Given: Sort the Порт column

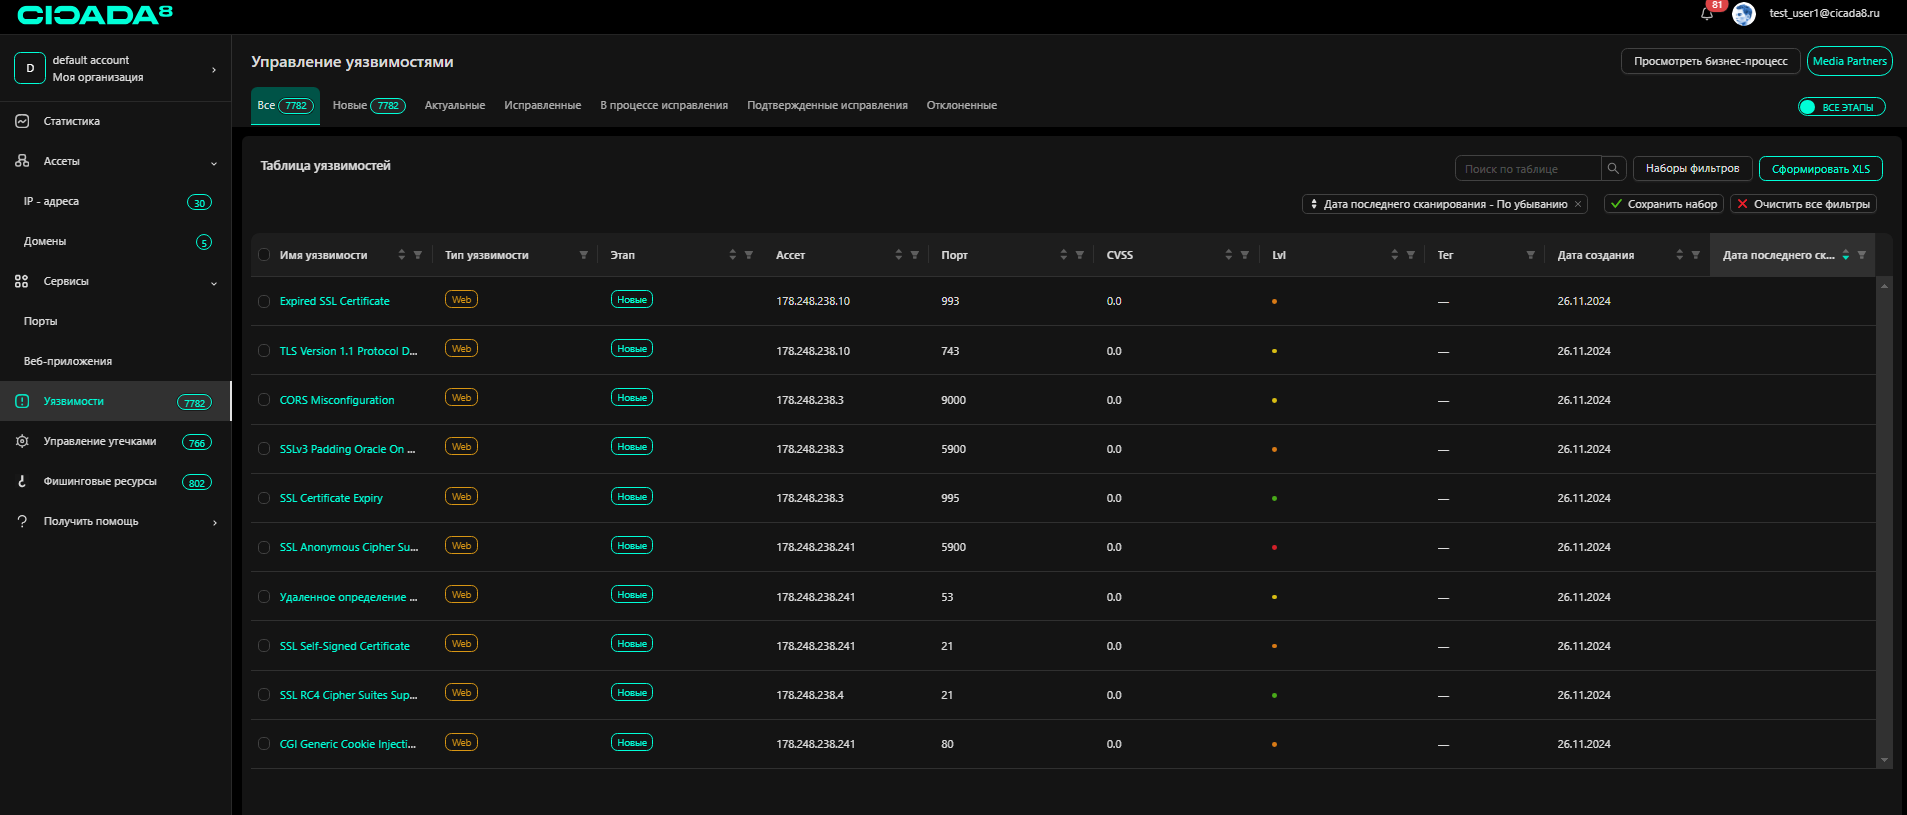Looking at the screenshot, I should (x=1064, y=255).
